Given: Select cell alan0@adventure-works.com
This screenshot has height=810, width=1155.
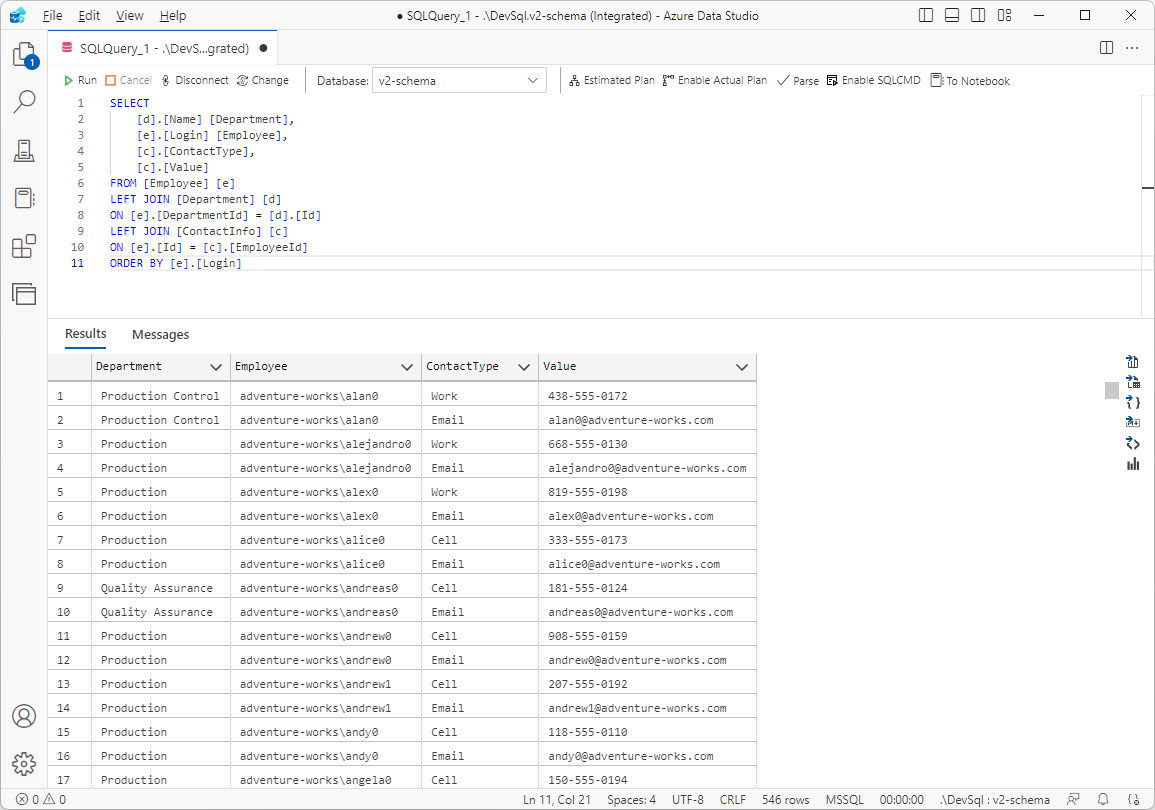Looking at the screenshot, I should pyautogui.click(x=647, y=420).
